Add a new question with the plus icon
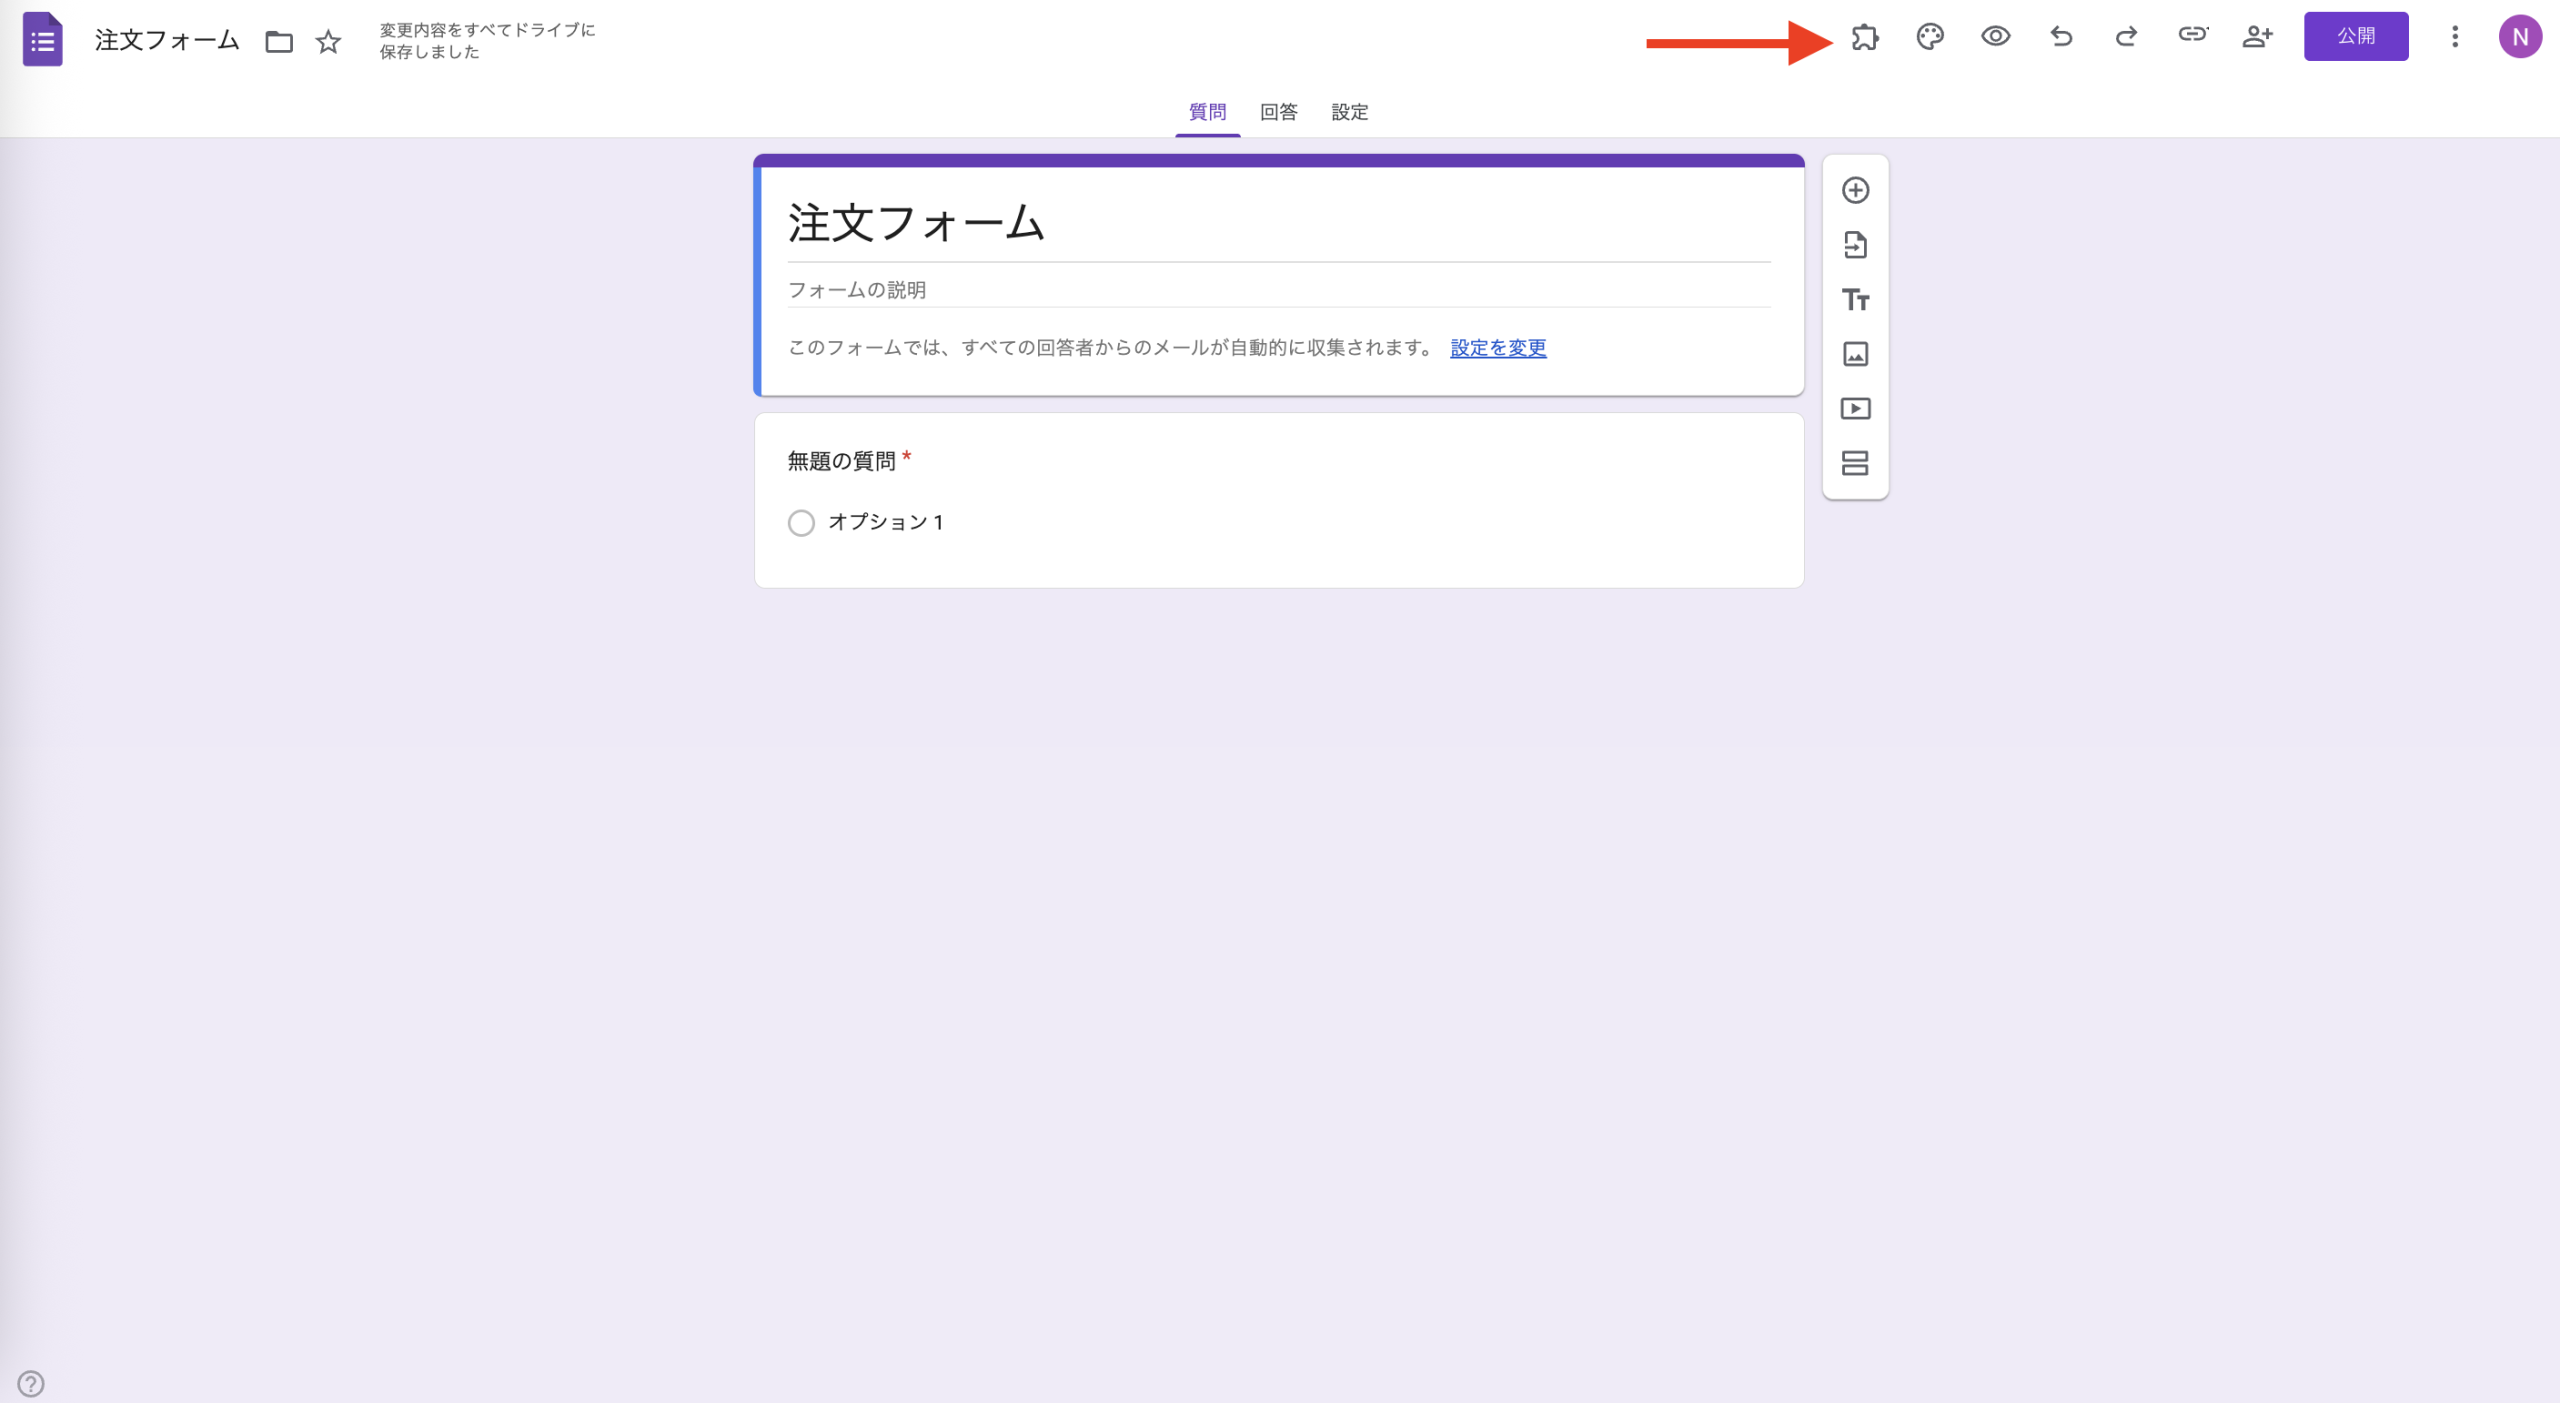 [1855, 191]
